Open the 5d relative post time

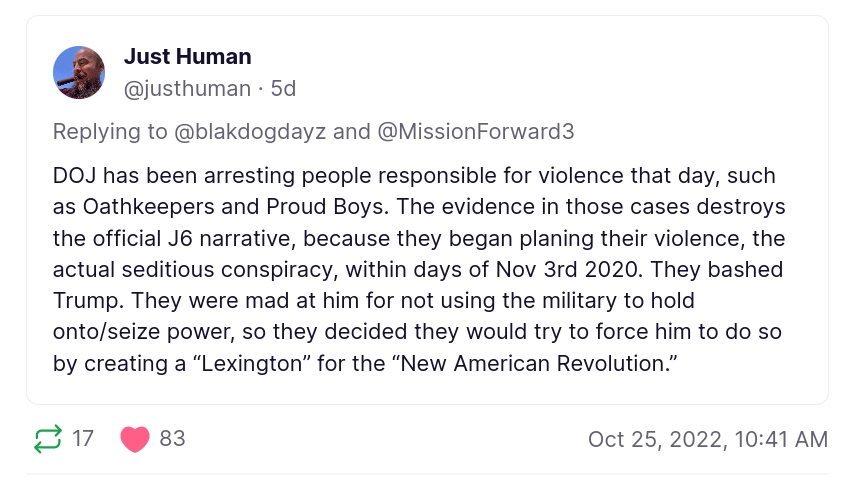point(284,88)
